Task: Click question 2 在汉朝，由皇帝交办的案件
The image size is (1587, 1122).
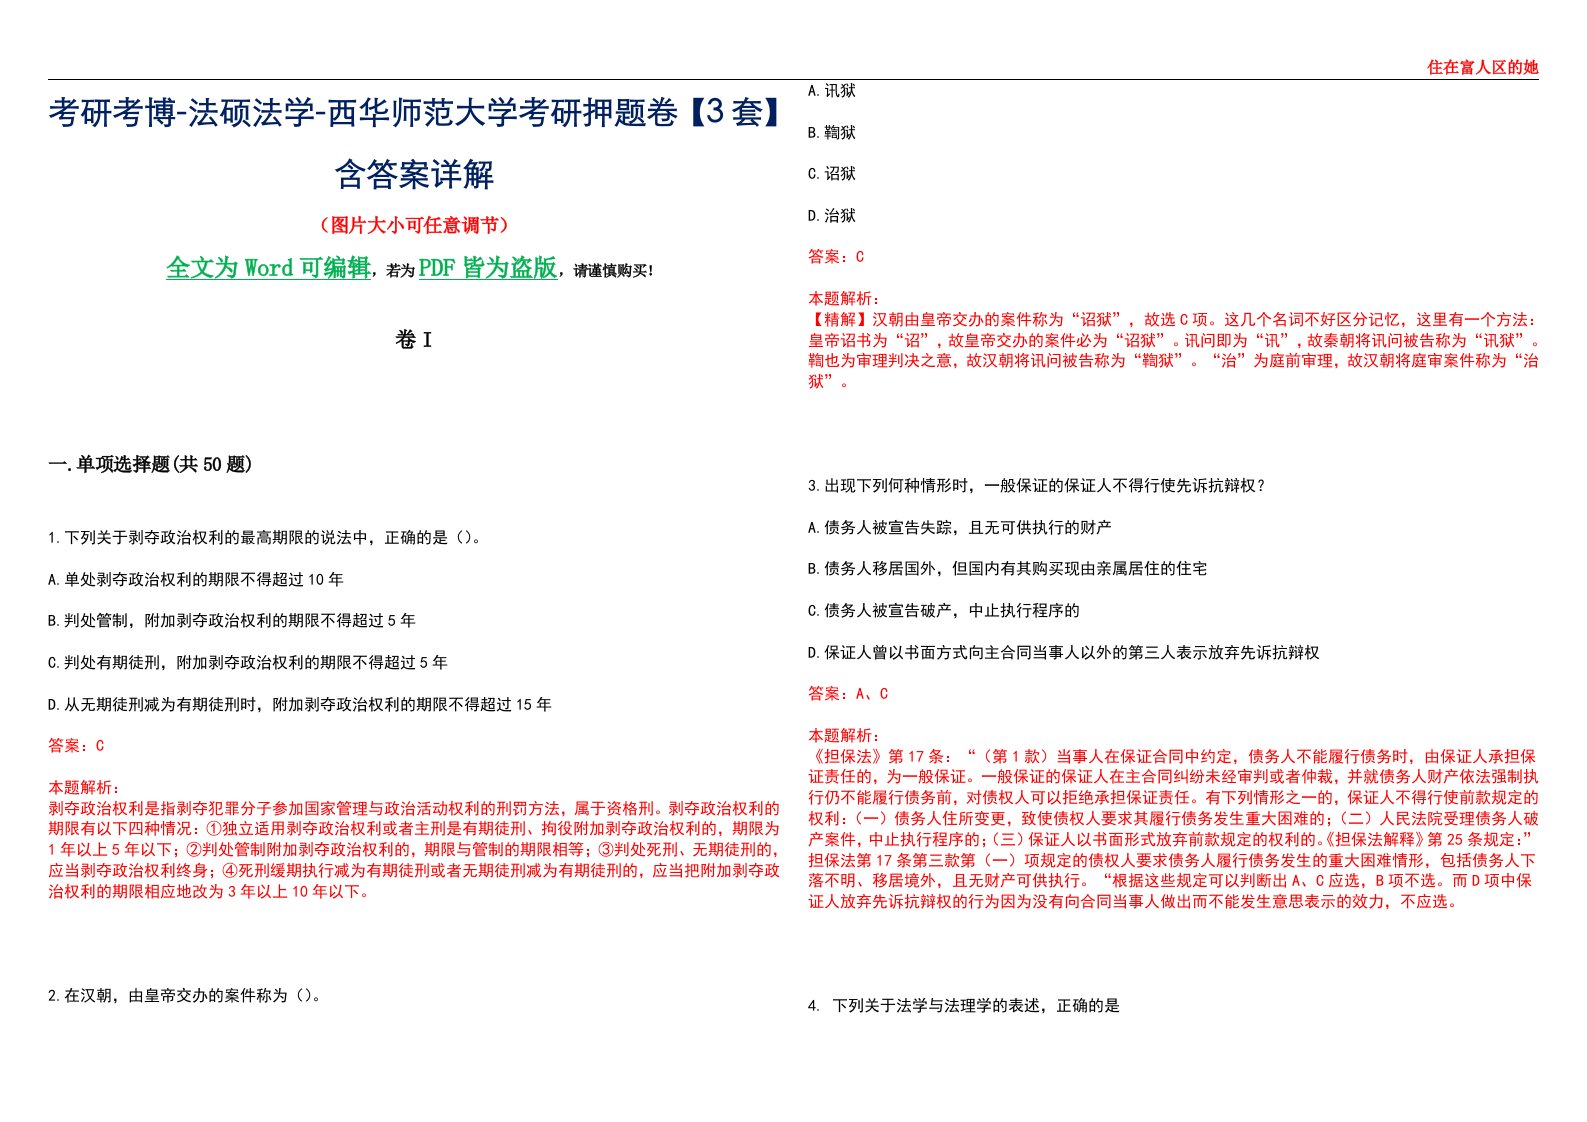Action: pyautogui.click(x=186, y=996)
